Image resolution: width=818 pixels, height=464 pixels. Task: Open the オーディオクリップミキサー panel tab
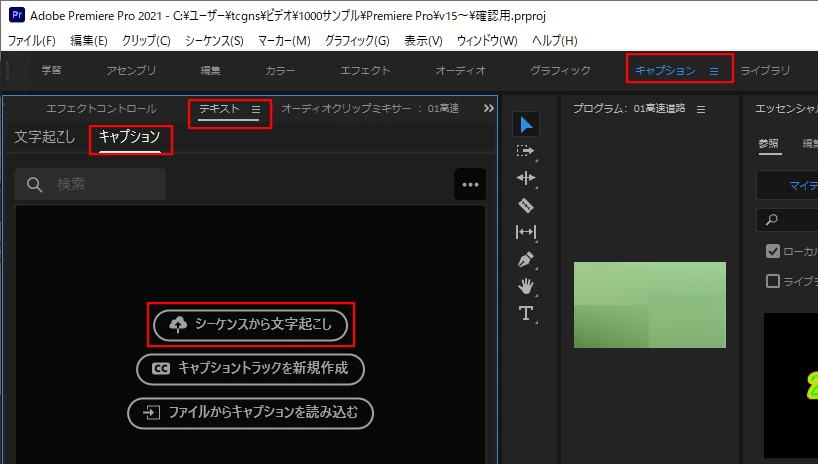(370, 109)
